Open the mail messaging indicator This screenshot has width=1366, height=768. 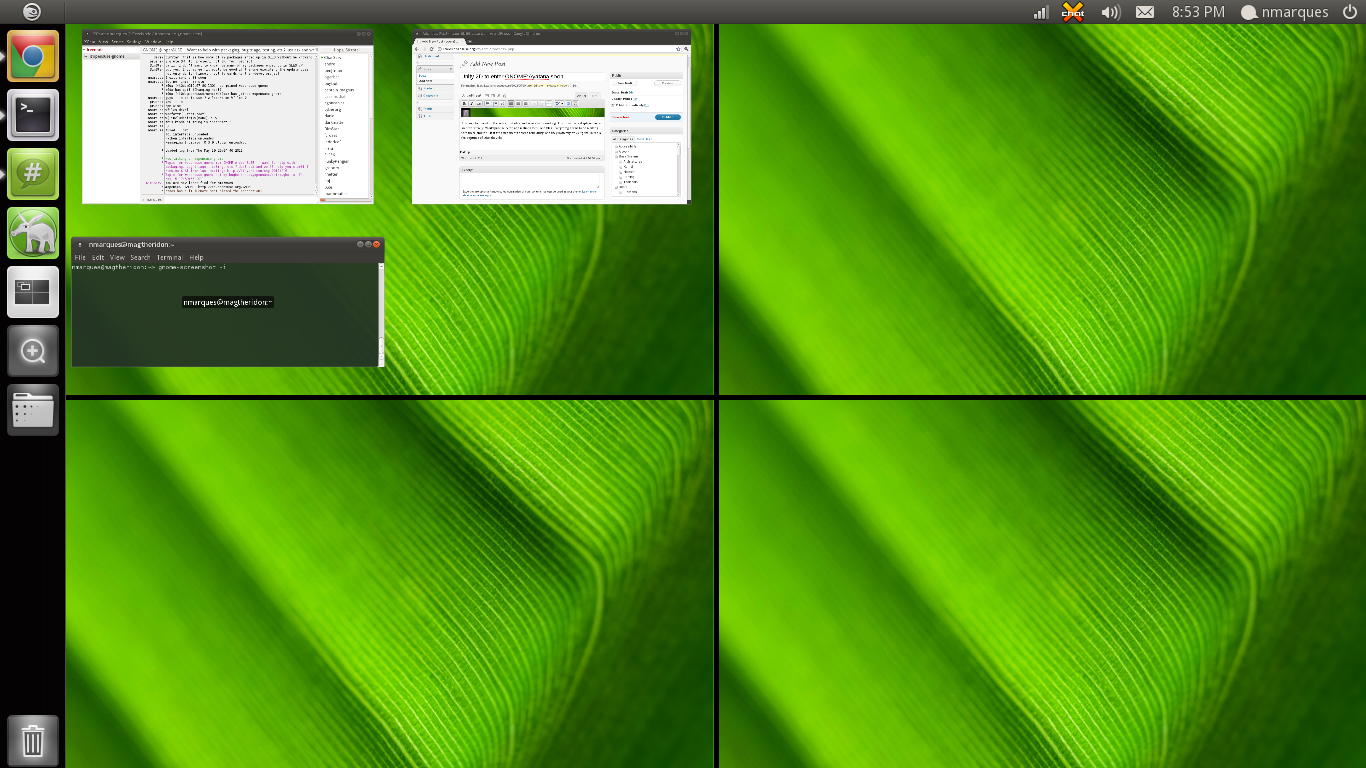[x=1145, y=12]
